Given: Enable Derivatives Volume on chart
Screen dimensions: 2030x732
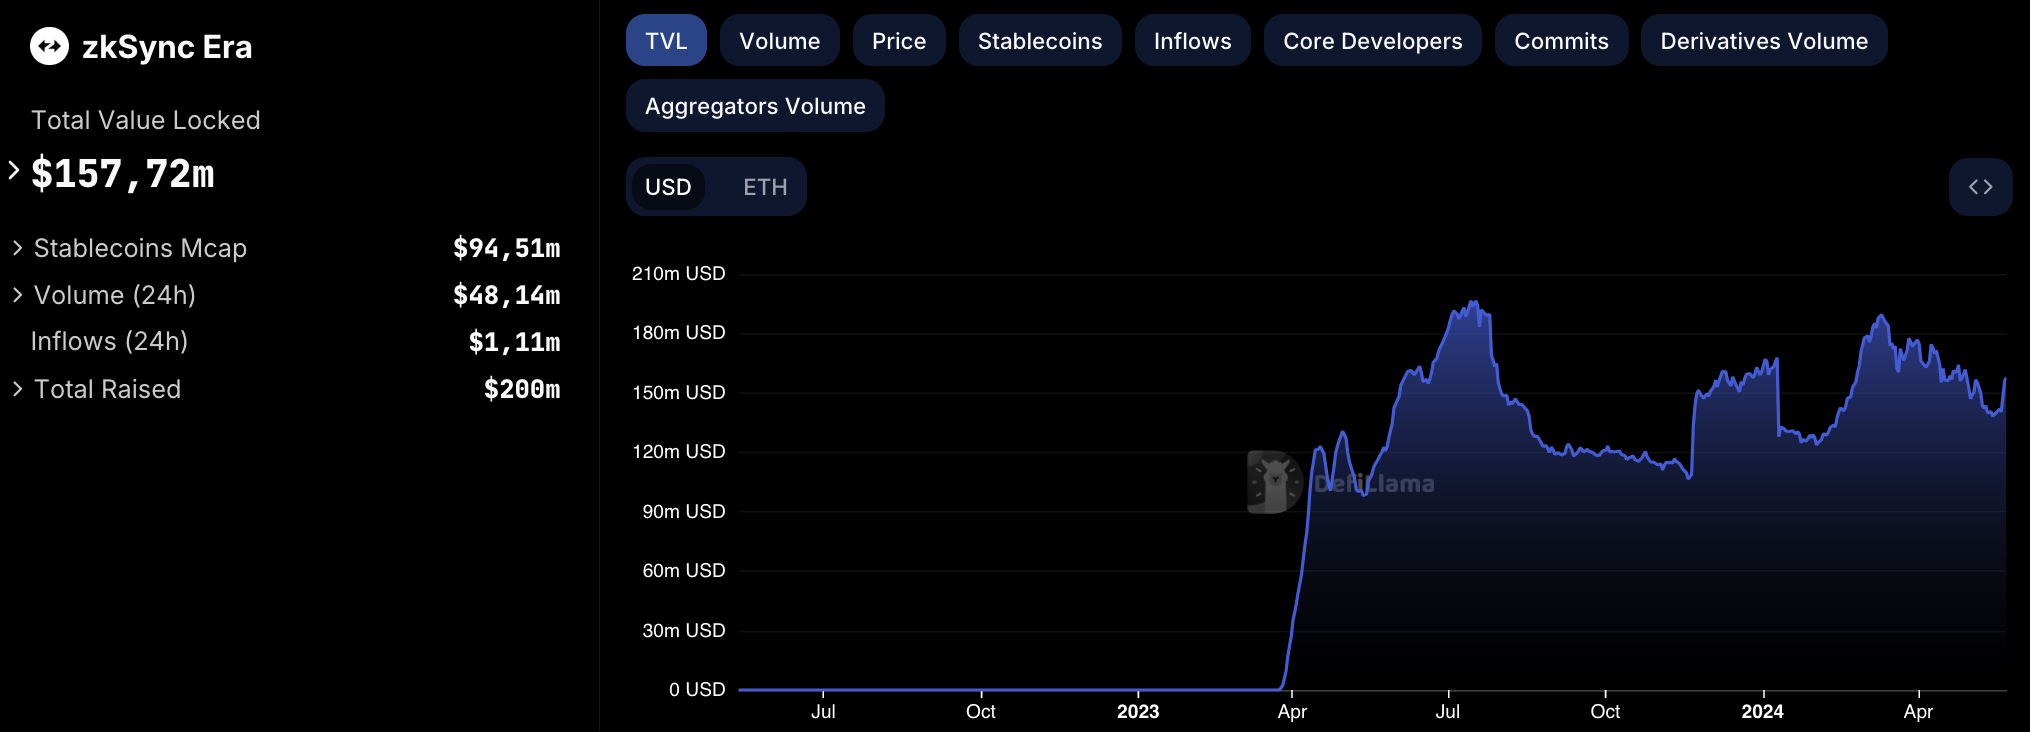Looking at the screenshot, I should pos(1763,41).
